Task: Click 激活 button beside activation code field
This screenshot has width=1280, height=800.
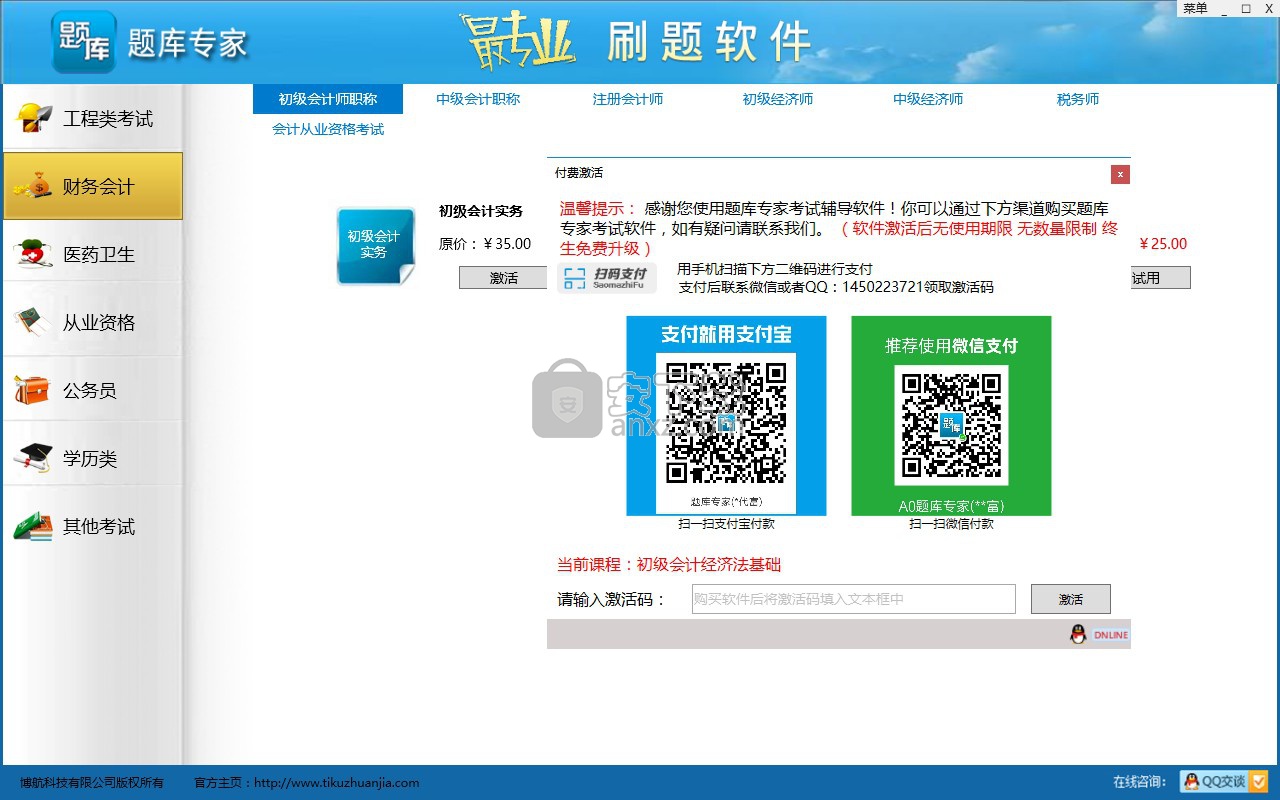Action: coord(1071,599)
